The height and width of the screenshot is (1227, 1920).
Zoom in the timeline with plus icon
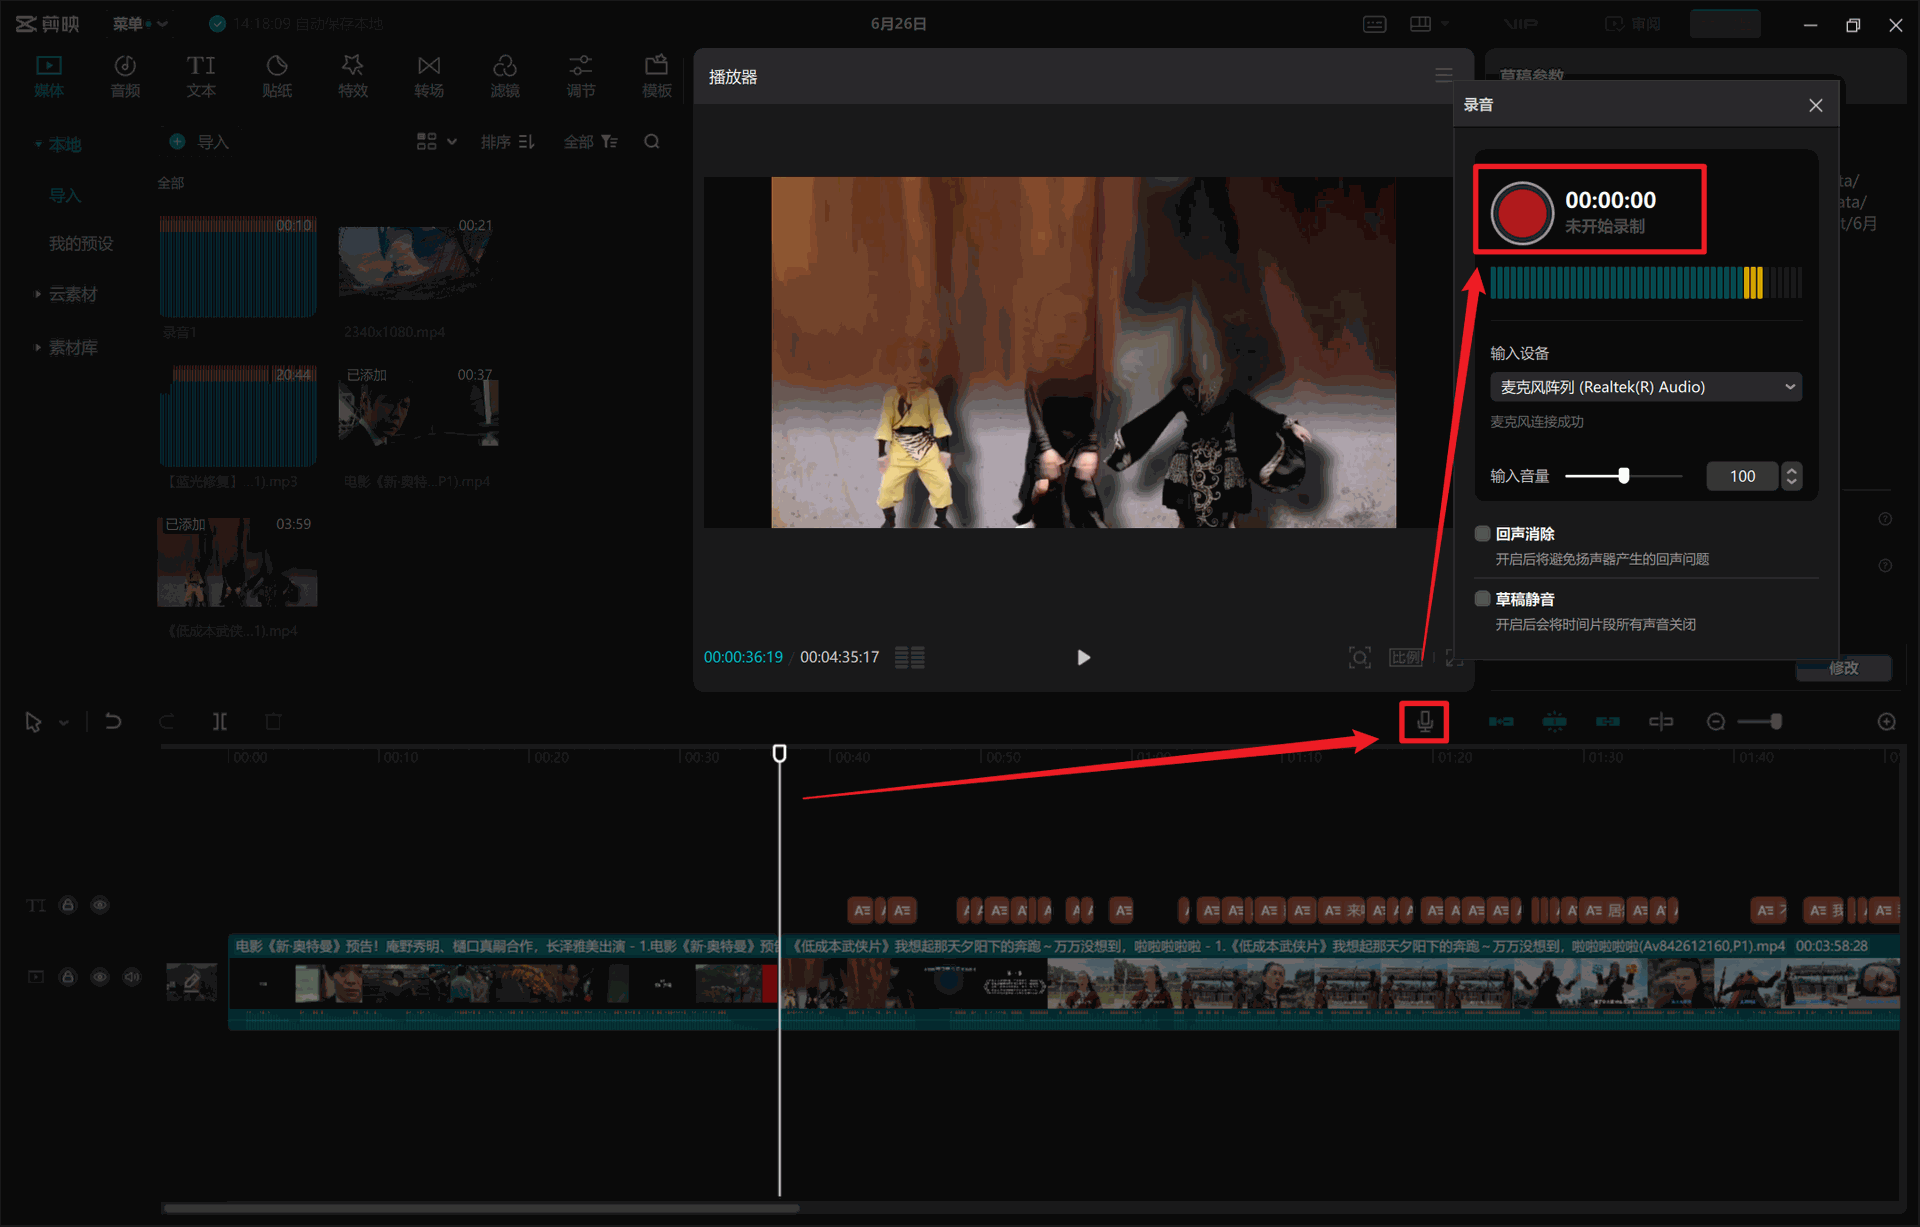coord(1886,721)
